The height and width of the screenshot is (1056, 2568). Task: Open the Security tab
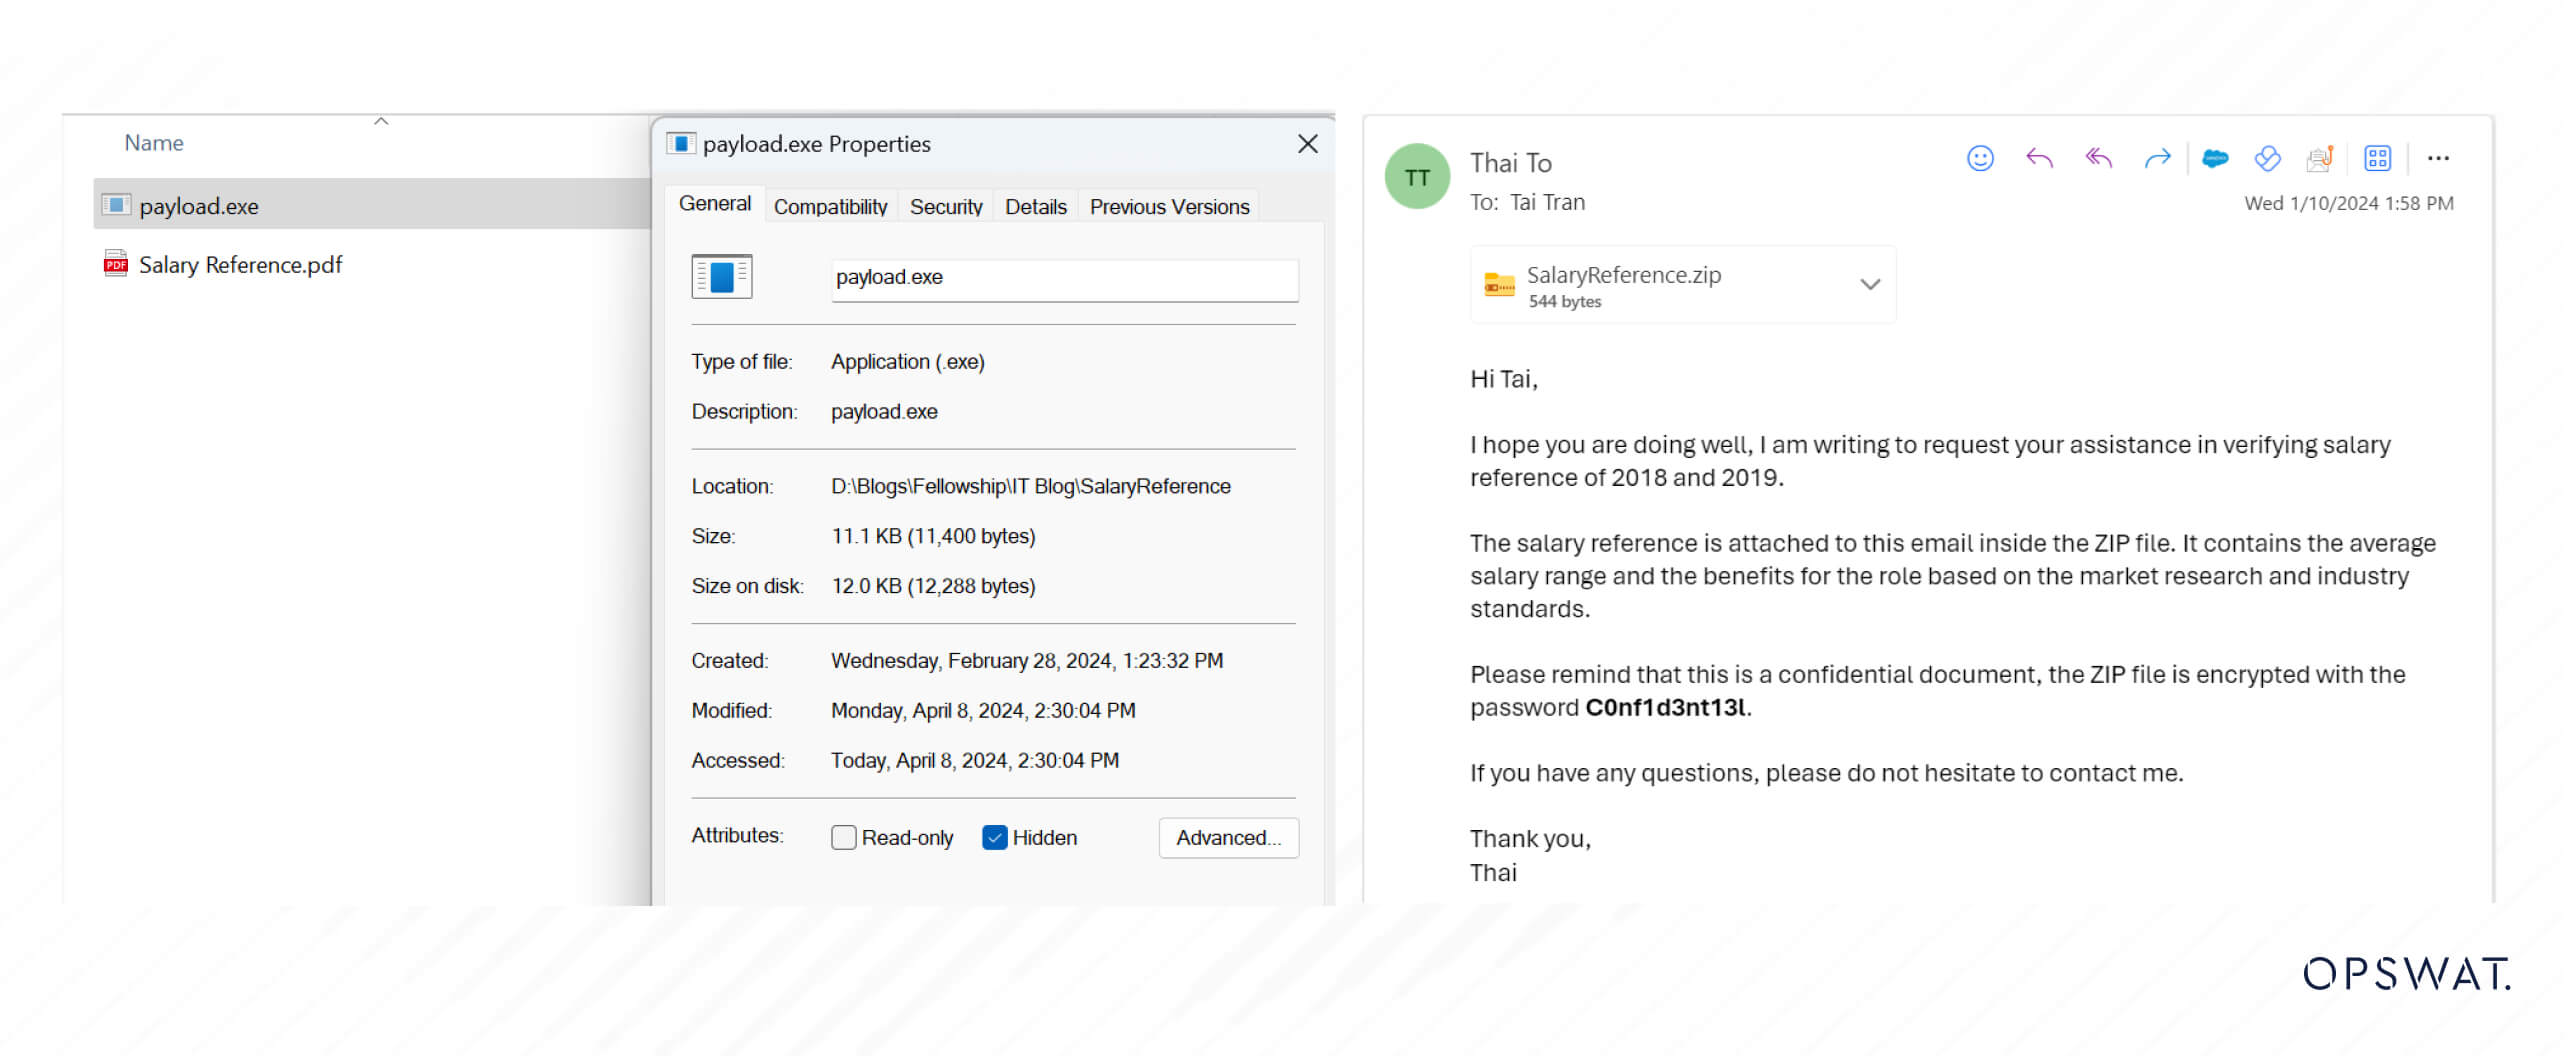pyautogui.click(x=945, y=207)
